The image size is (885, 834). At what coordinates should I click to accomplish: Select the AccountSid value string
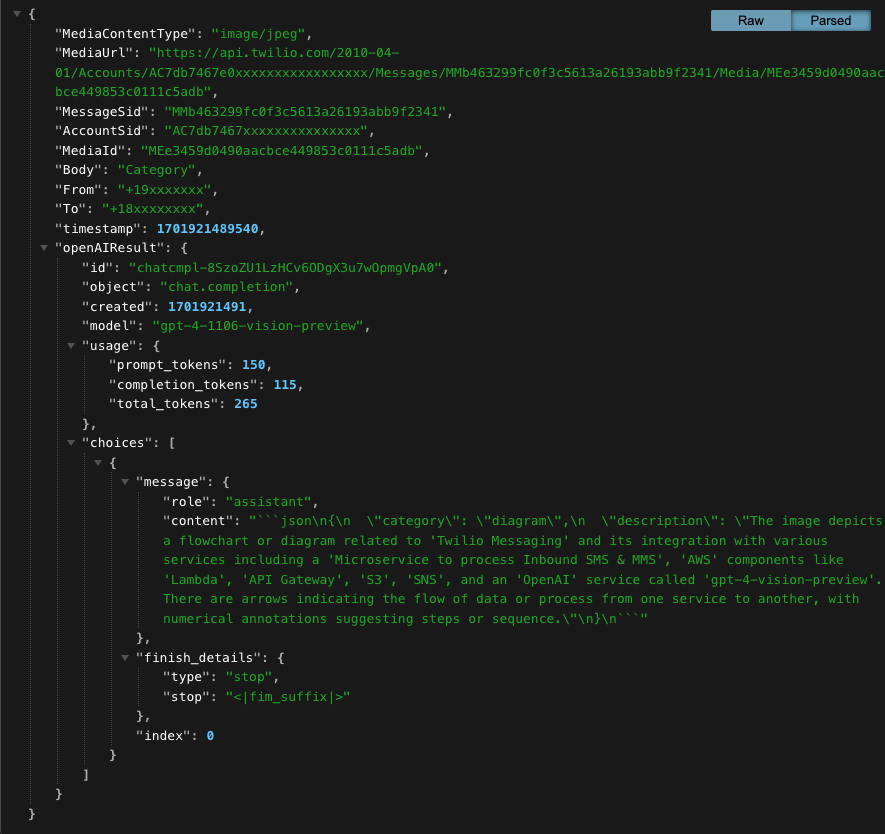pos(266,131)
